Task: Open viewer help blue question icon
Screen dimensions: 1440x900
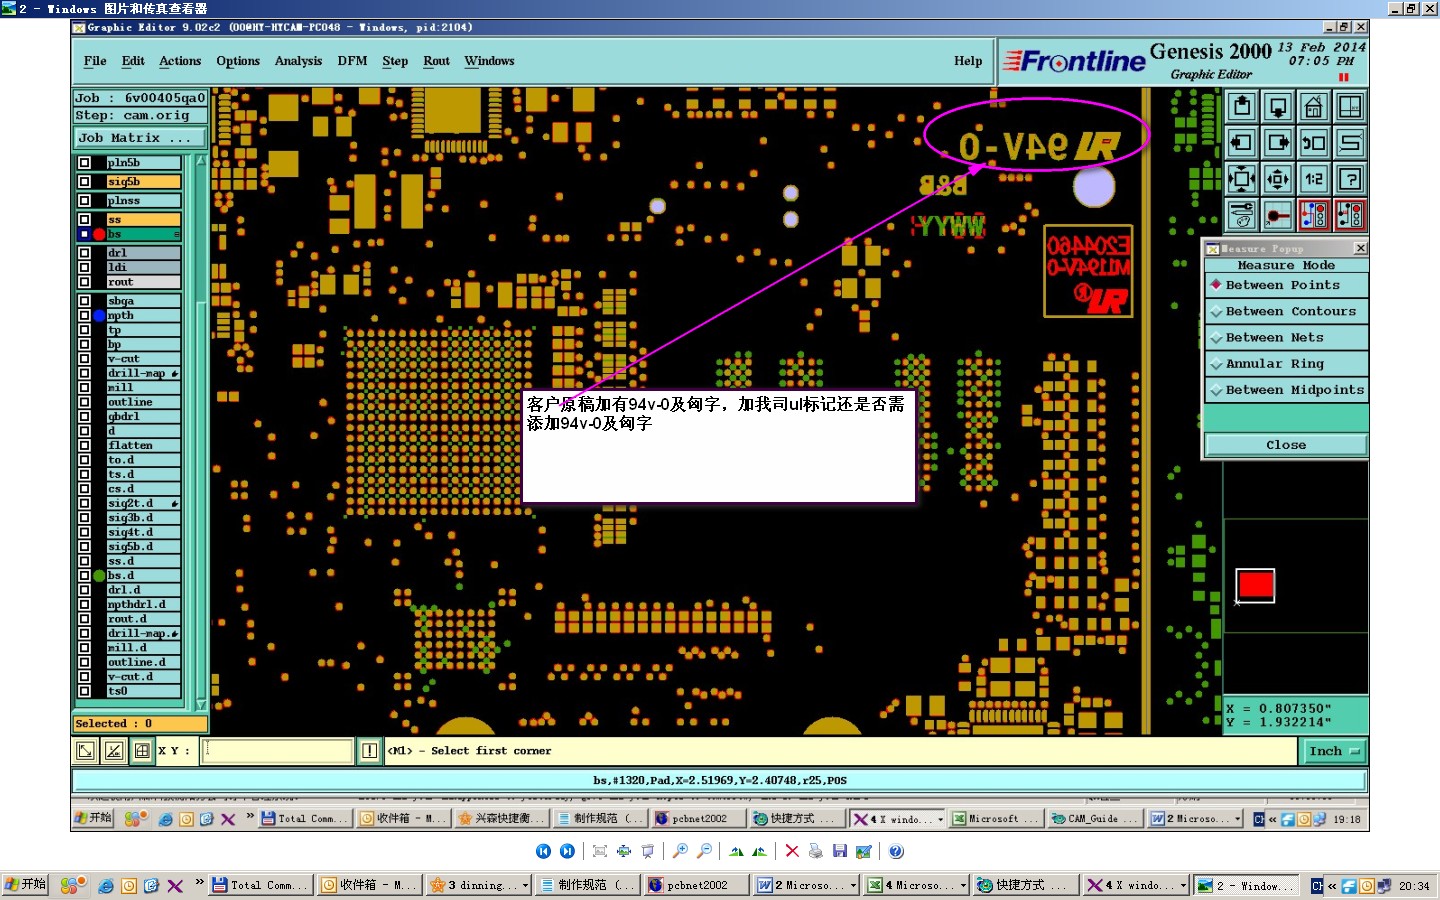Action: coord(896,851)
